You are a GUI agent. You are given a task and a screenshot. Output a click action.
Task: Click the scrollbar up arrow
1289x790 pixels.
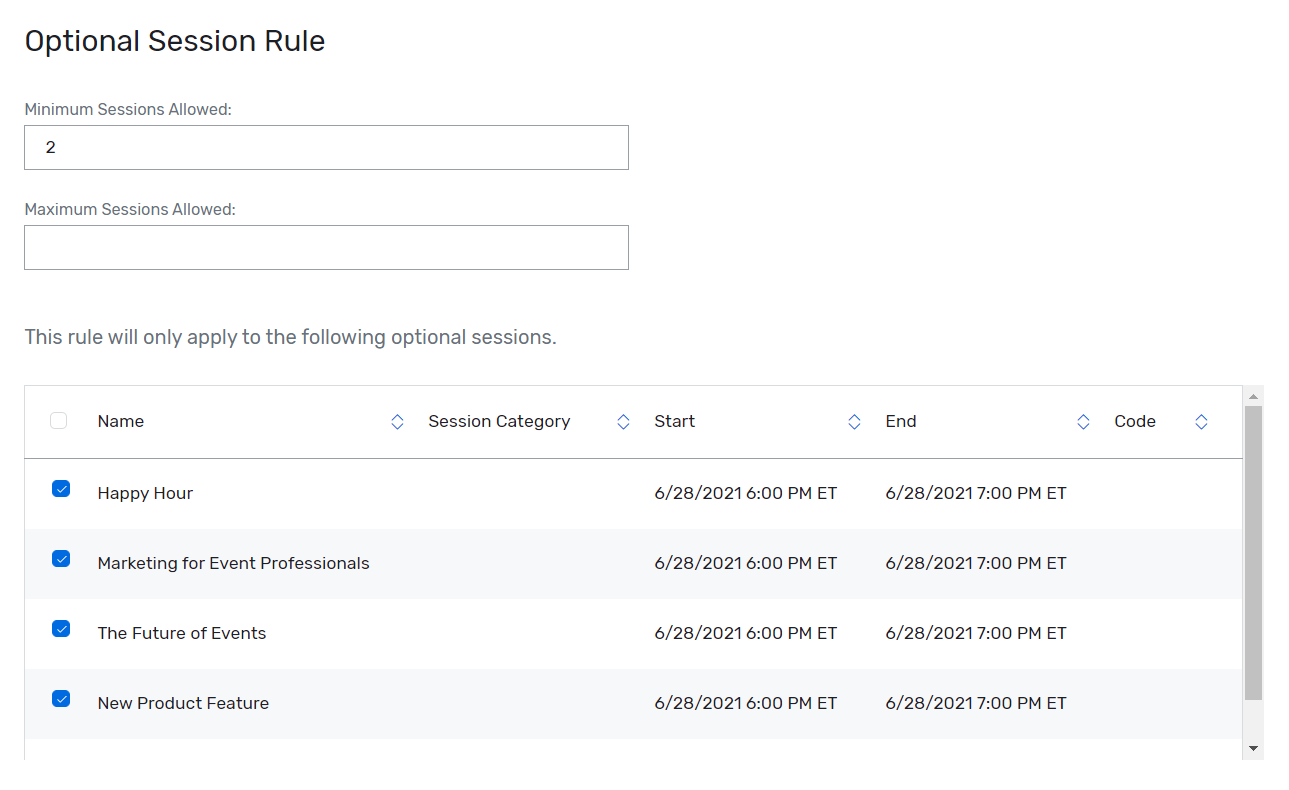tap(1253, 394)
